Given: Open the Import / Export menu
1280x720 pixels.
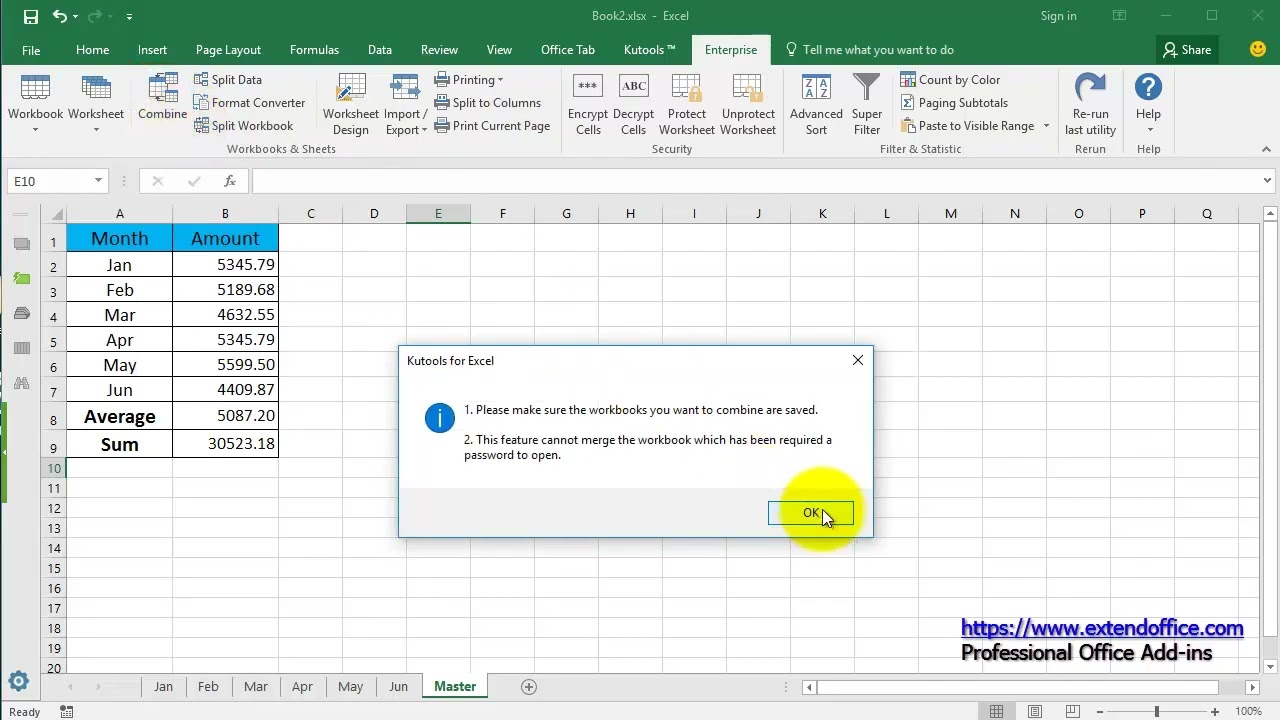Looking at the screenshot, I should tap(405, 104).
